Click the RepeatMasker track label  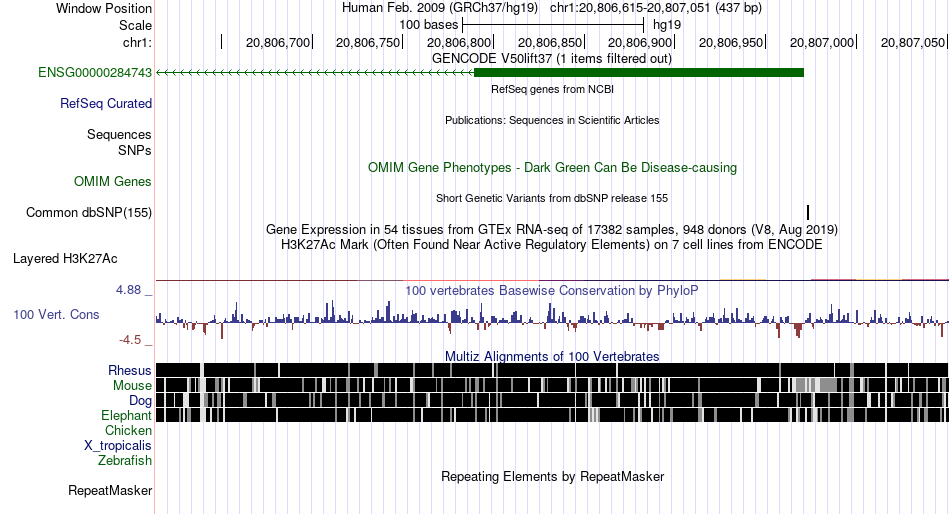coord(110,490)
